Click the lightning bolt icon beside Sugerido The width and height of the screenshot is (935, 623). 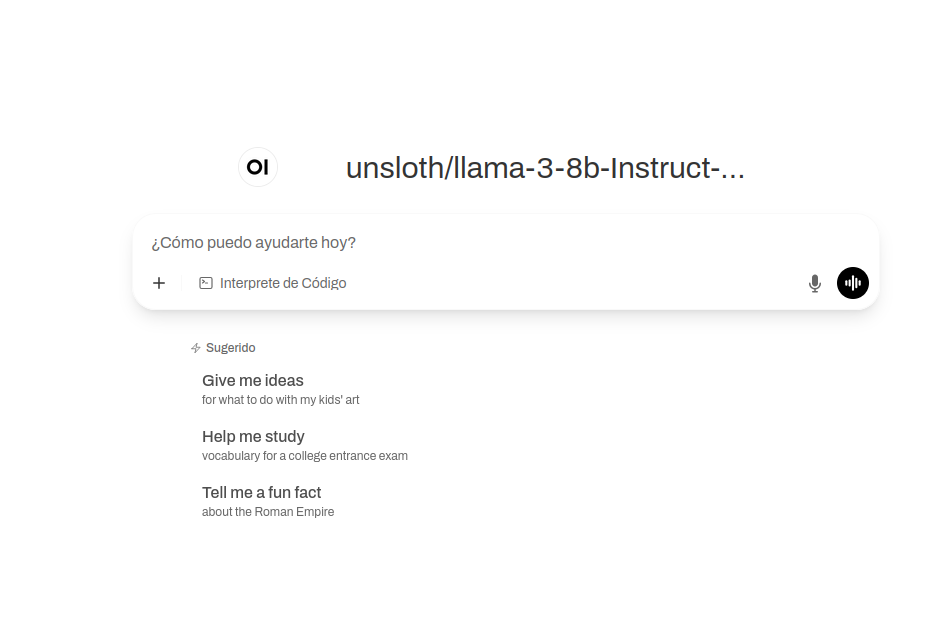[196, 348]
